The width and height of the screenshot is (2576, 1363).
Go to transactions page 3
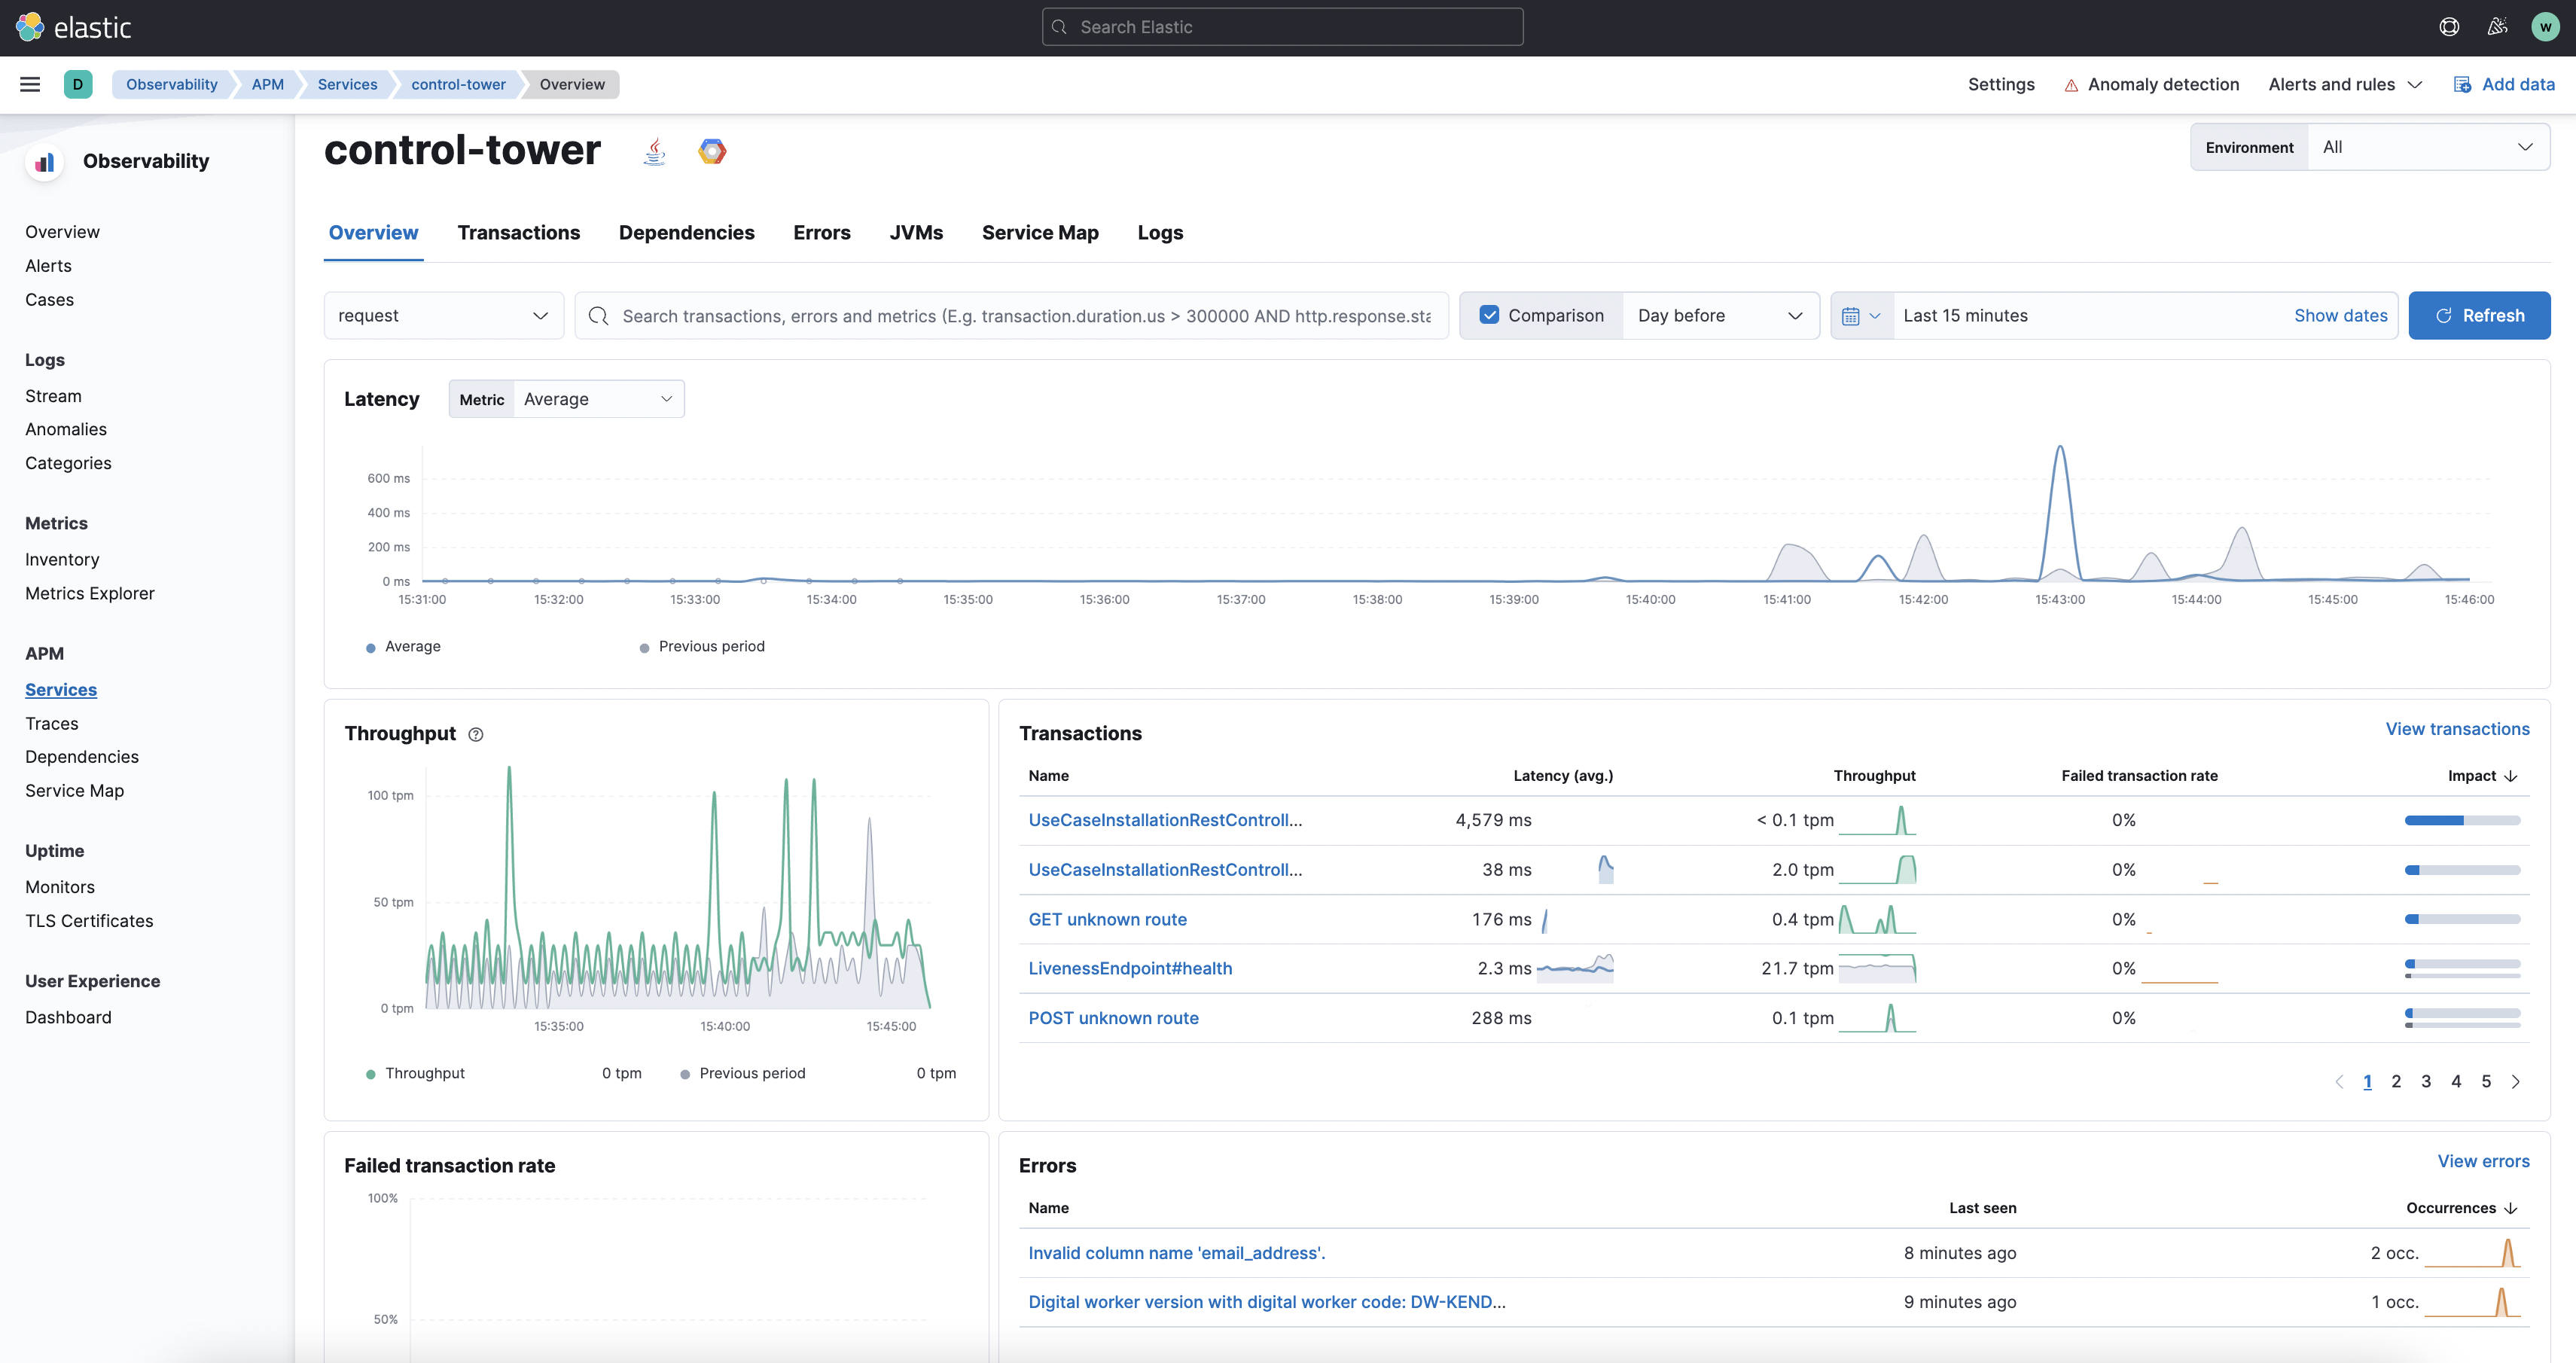(x=2426, y=1081)
